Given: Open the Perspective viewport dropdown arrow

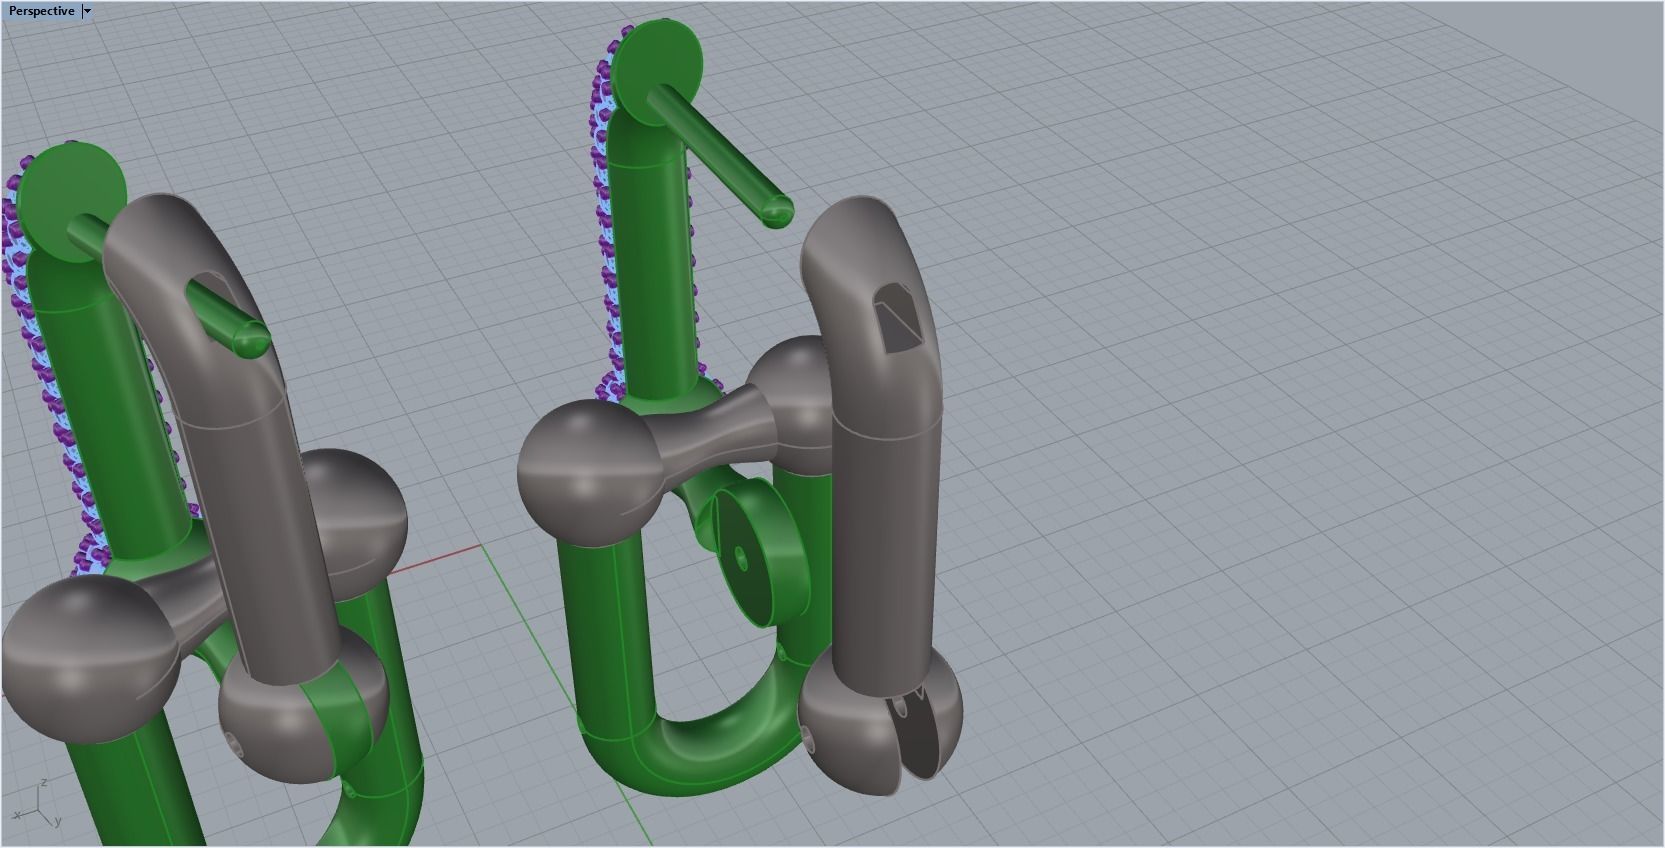Looking at the screenshot, I should [x=87, y=11].
